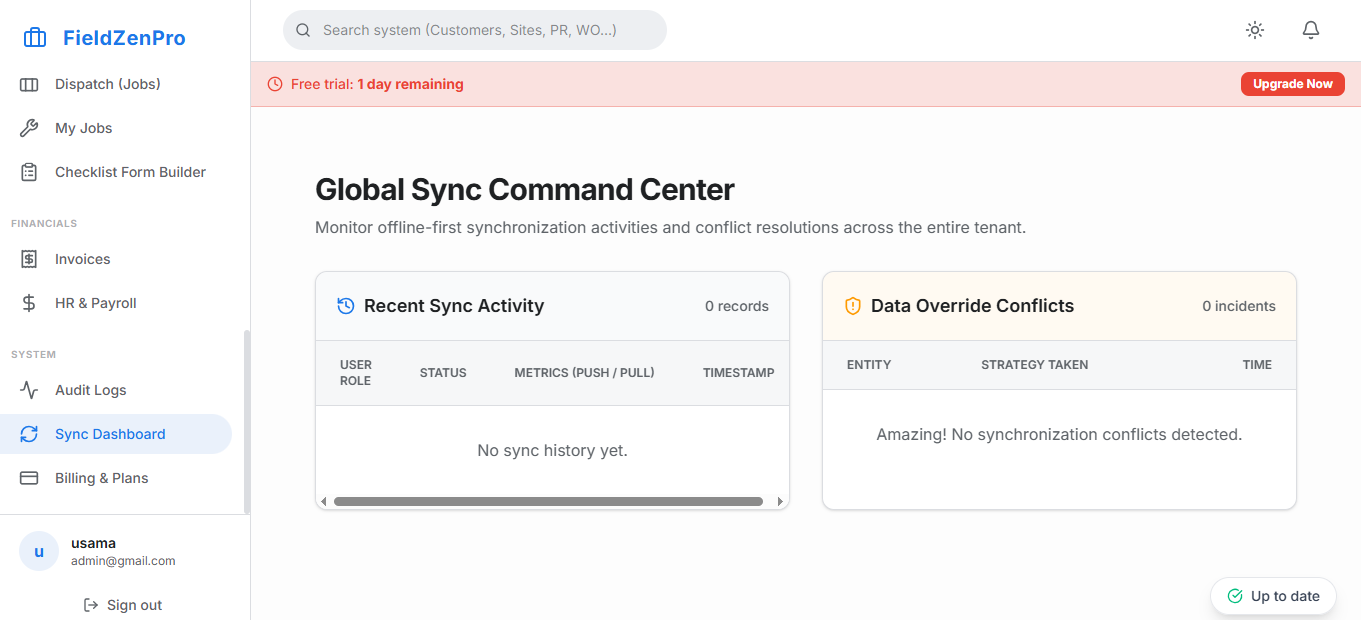The height and width of the screenshot is (620, 1361).
Task: Click the My Jobs wrench icon
Action: pyautogui.click(x=29, y=128)
